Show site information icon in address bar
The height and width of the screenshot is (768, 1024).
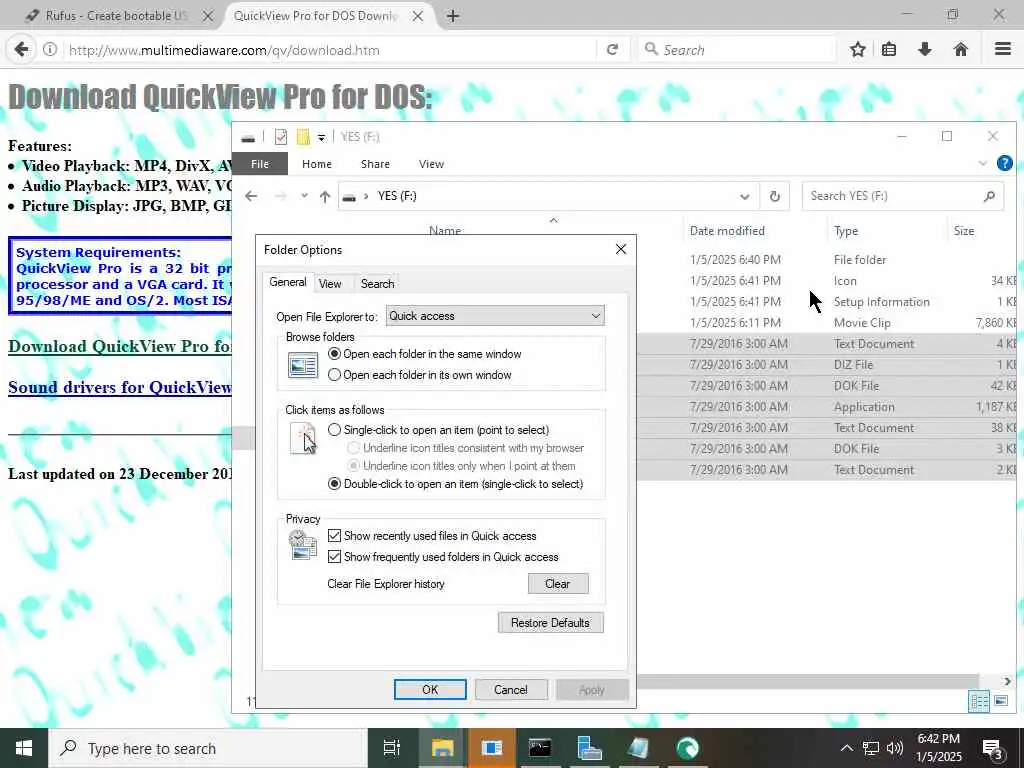pyautogui.click(x=50, y=50)
